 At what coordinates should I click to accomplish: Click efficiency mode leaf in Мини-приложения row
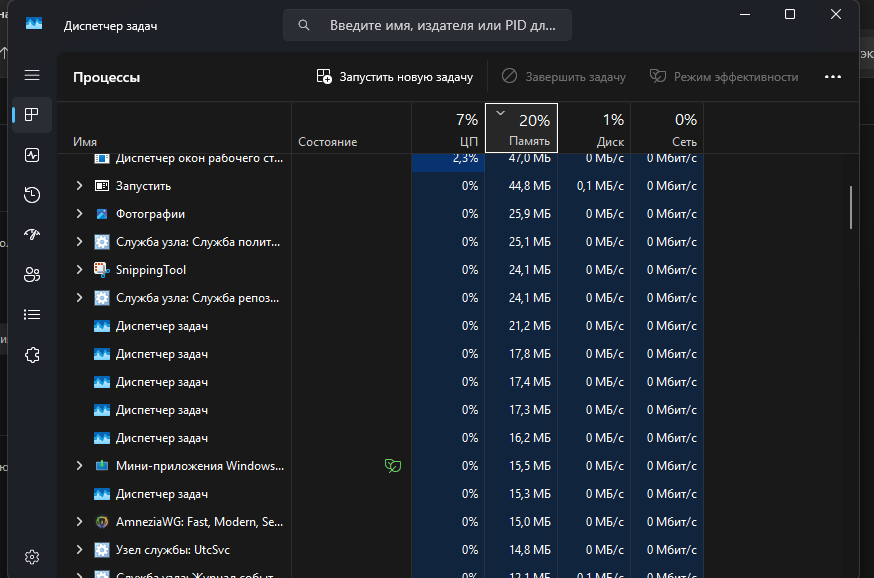pos(393,465)
